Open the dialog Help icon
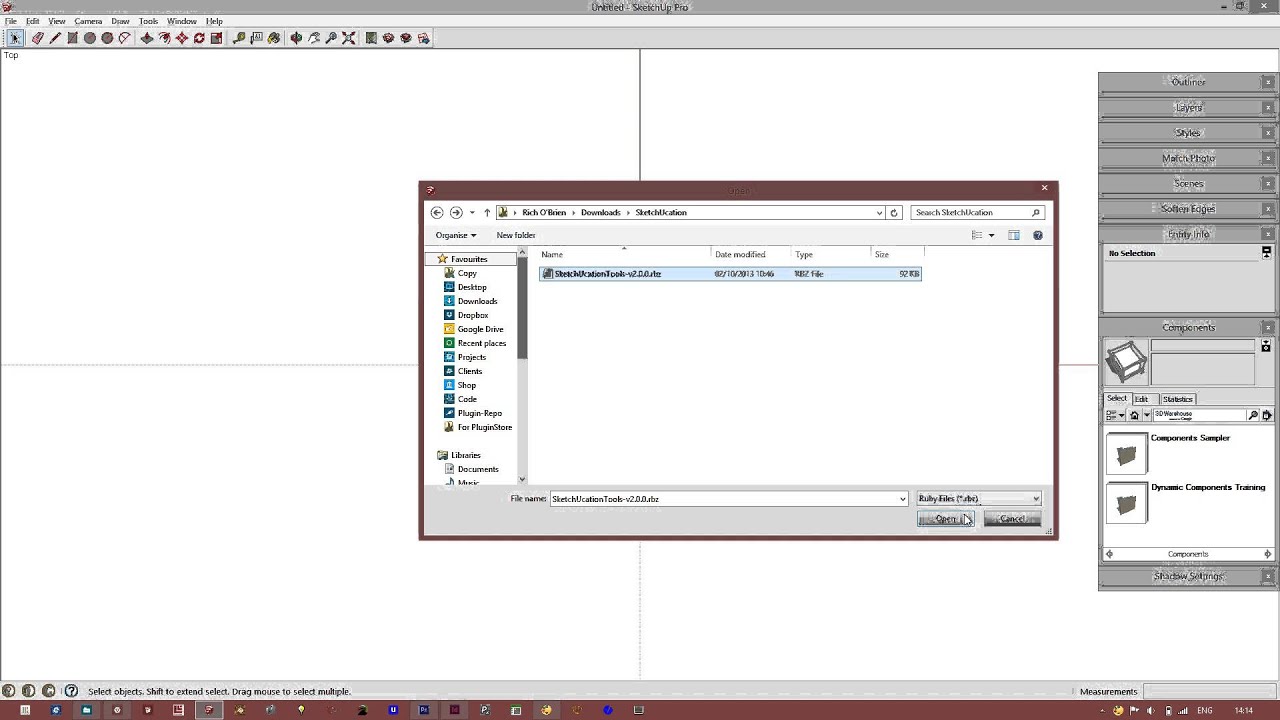 click(1037, 235)
